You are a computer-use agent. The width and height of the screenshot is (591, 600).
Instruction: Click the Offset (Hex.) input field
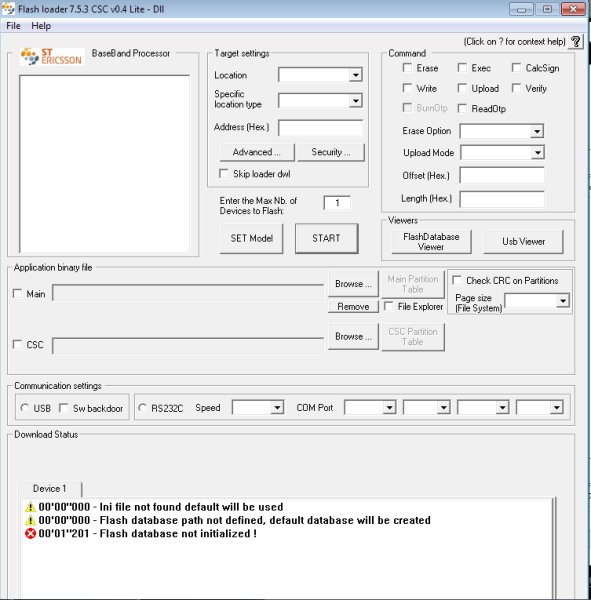[x=502, y=176]
